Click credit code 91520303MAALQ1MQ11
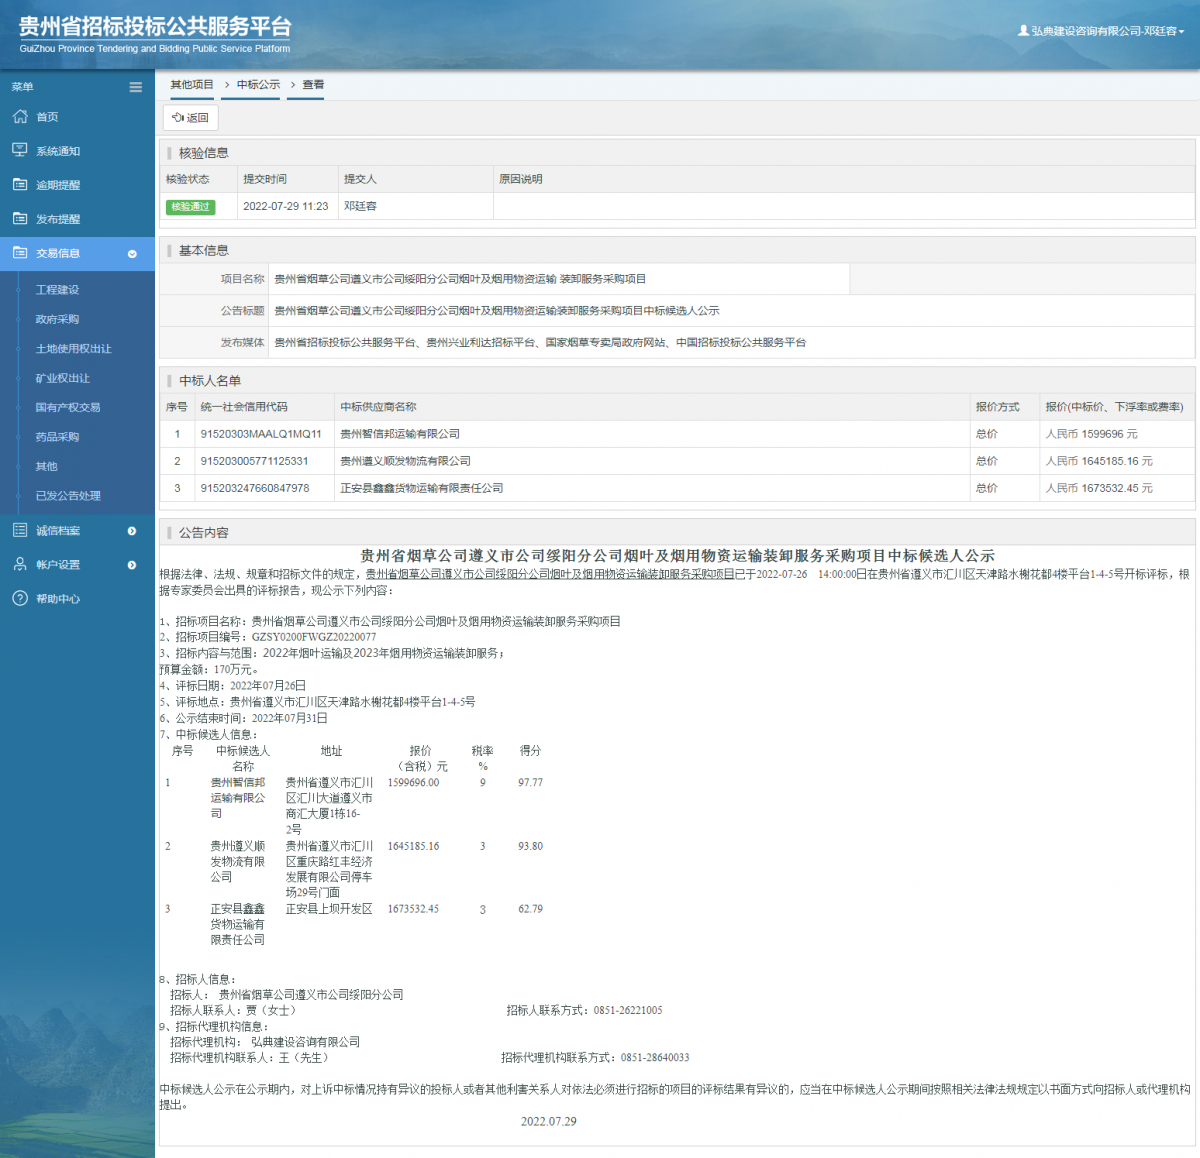The width and height of the screenshot is (1200, 1158). click(261, 434)
